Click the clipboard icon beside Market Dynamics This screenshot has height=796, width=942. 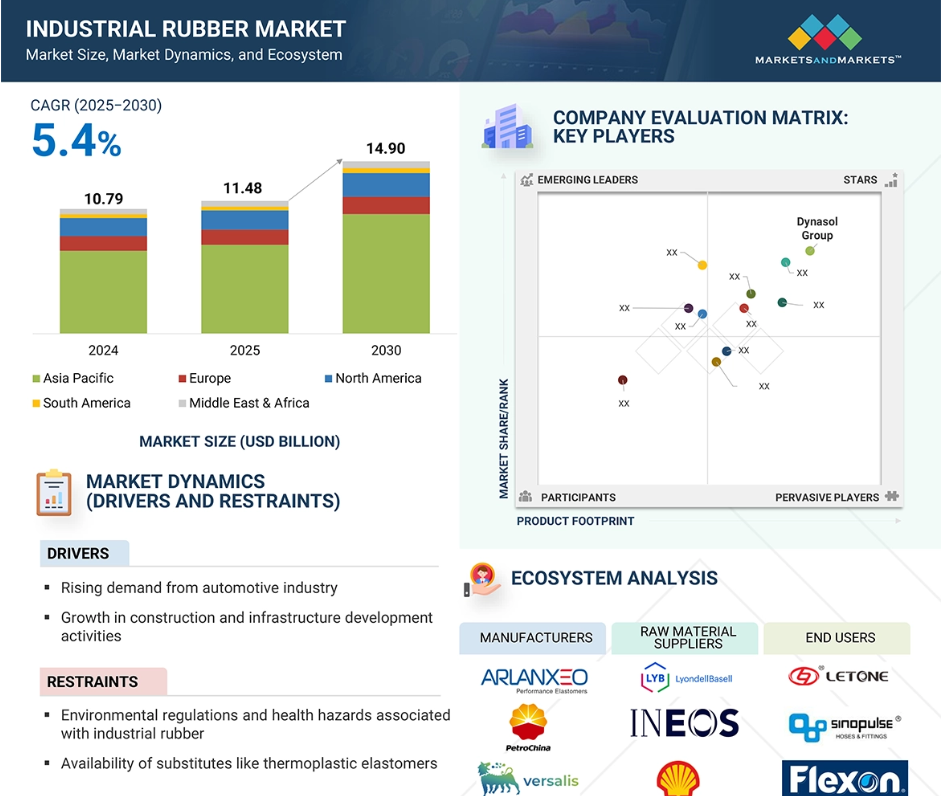tap(54, 493)
